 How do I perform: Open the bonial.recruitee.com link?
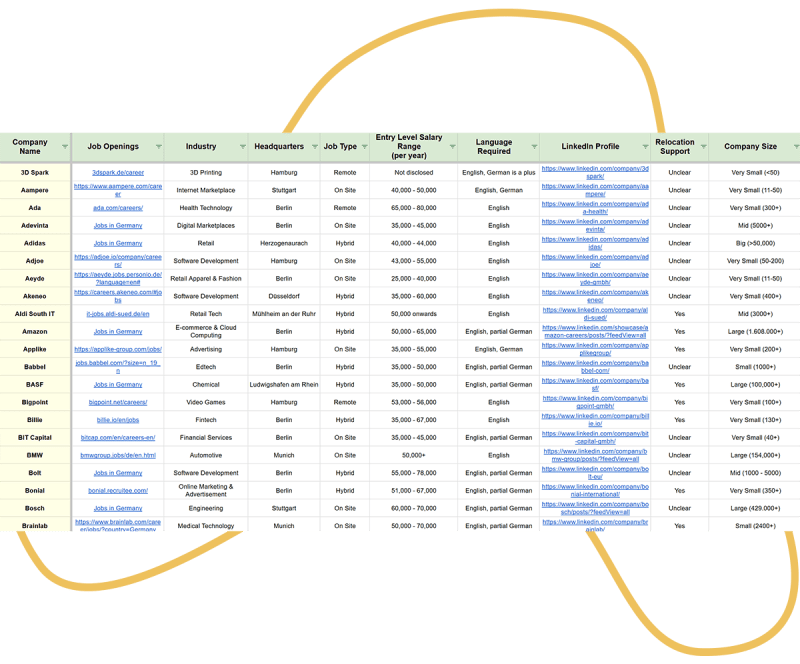(118, 490)
